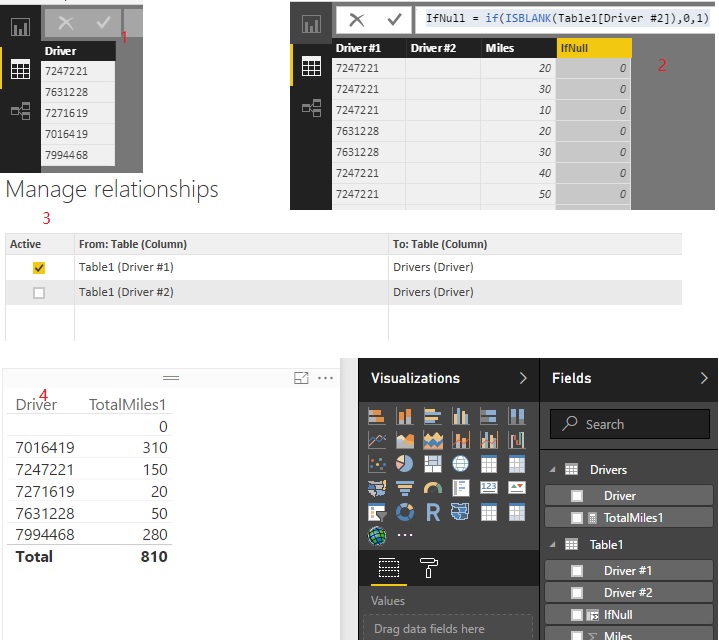Collapse the Drivers table in Fields
This screenshot has height=640, width=719.
[553, 469]
